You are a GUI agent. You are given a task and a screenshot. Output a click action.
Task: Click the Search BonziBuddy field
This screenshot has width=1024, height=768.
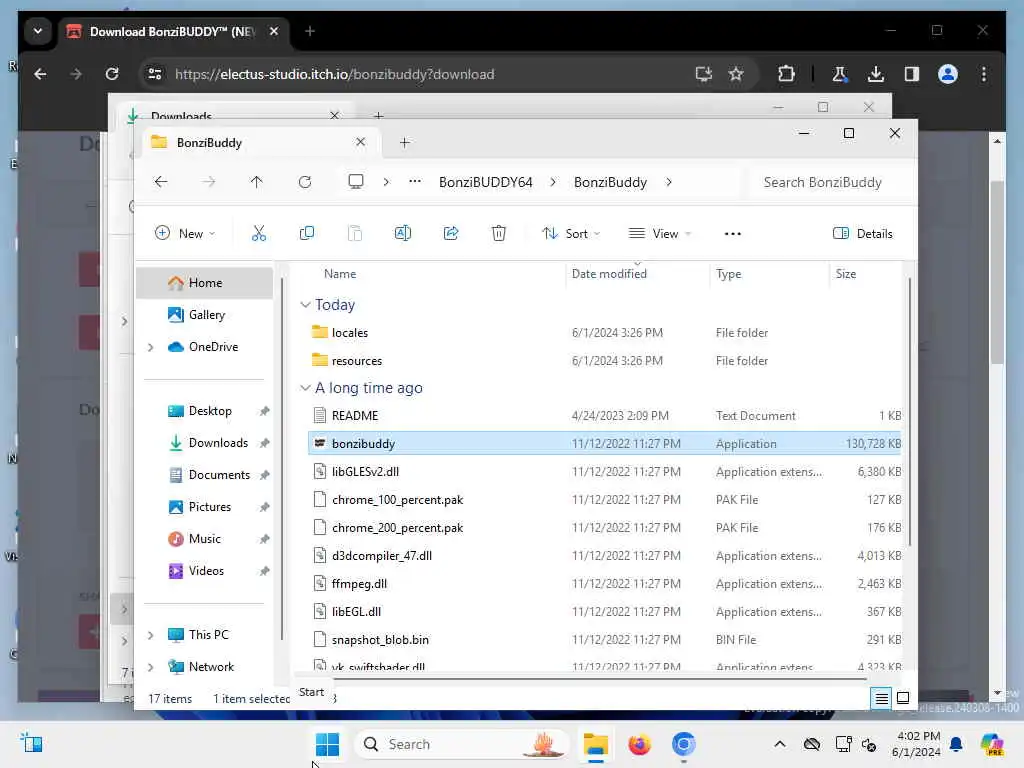829,182
